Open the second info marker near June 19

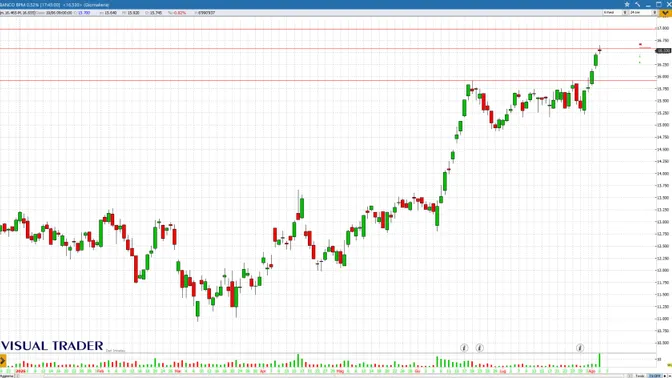pos(480,348)
